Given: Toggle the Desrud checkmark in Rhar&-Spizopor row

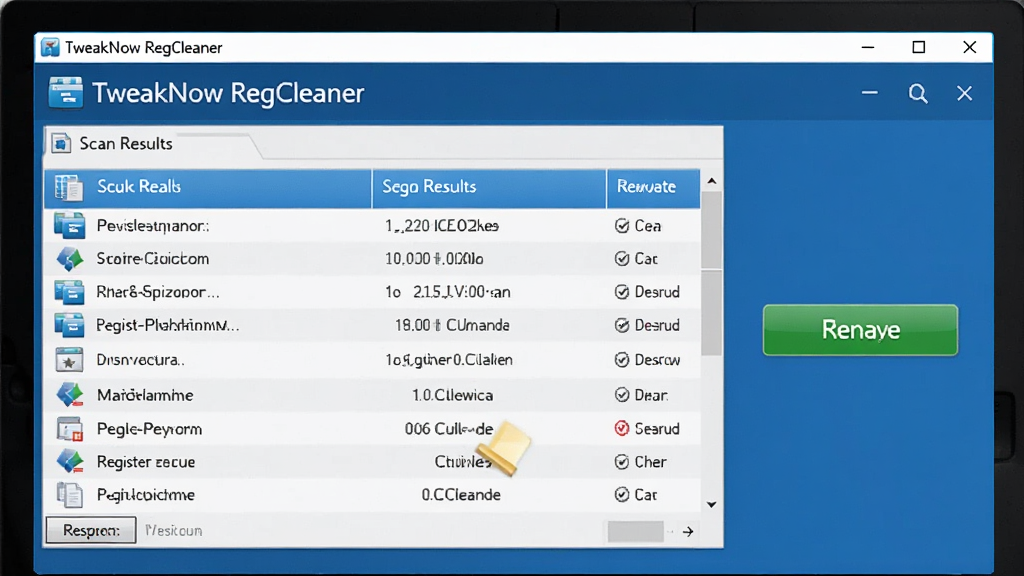Looking at the screenshot, I should tap(622, 292).
